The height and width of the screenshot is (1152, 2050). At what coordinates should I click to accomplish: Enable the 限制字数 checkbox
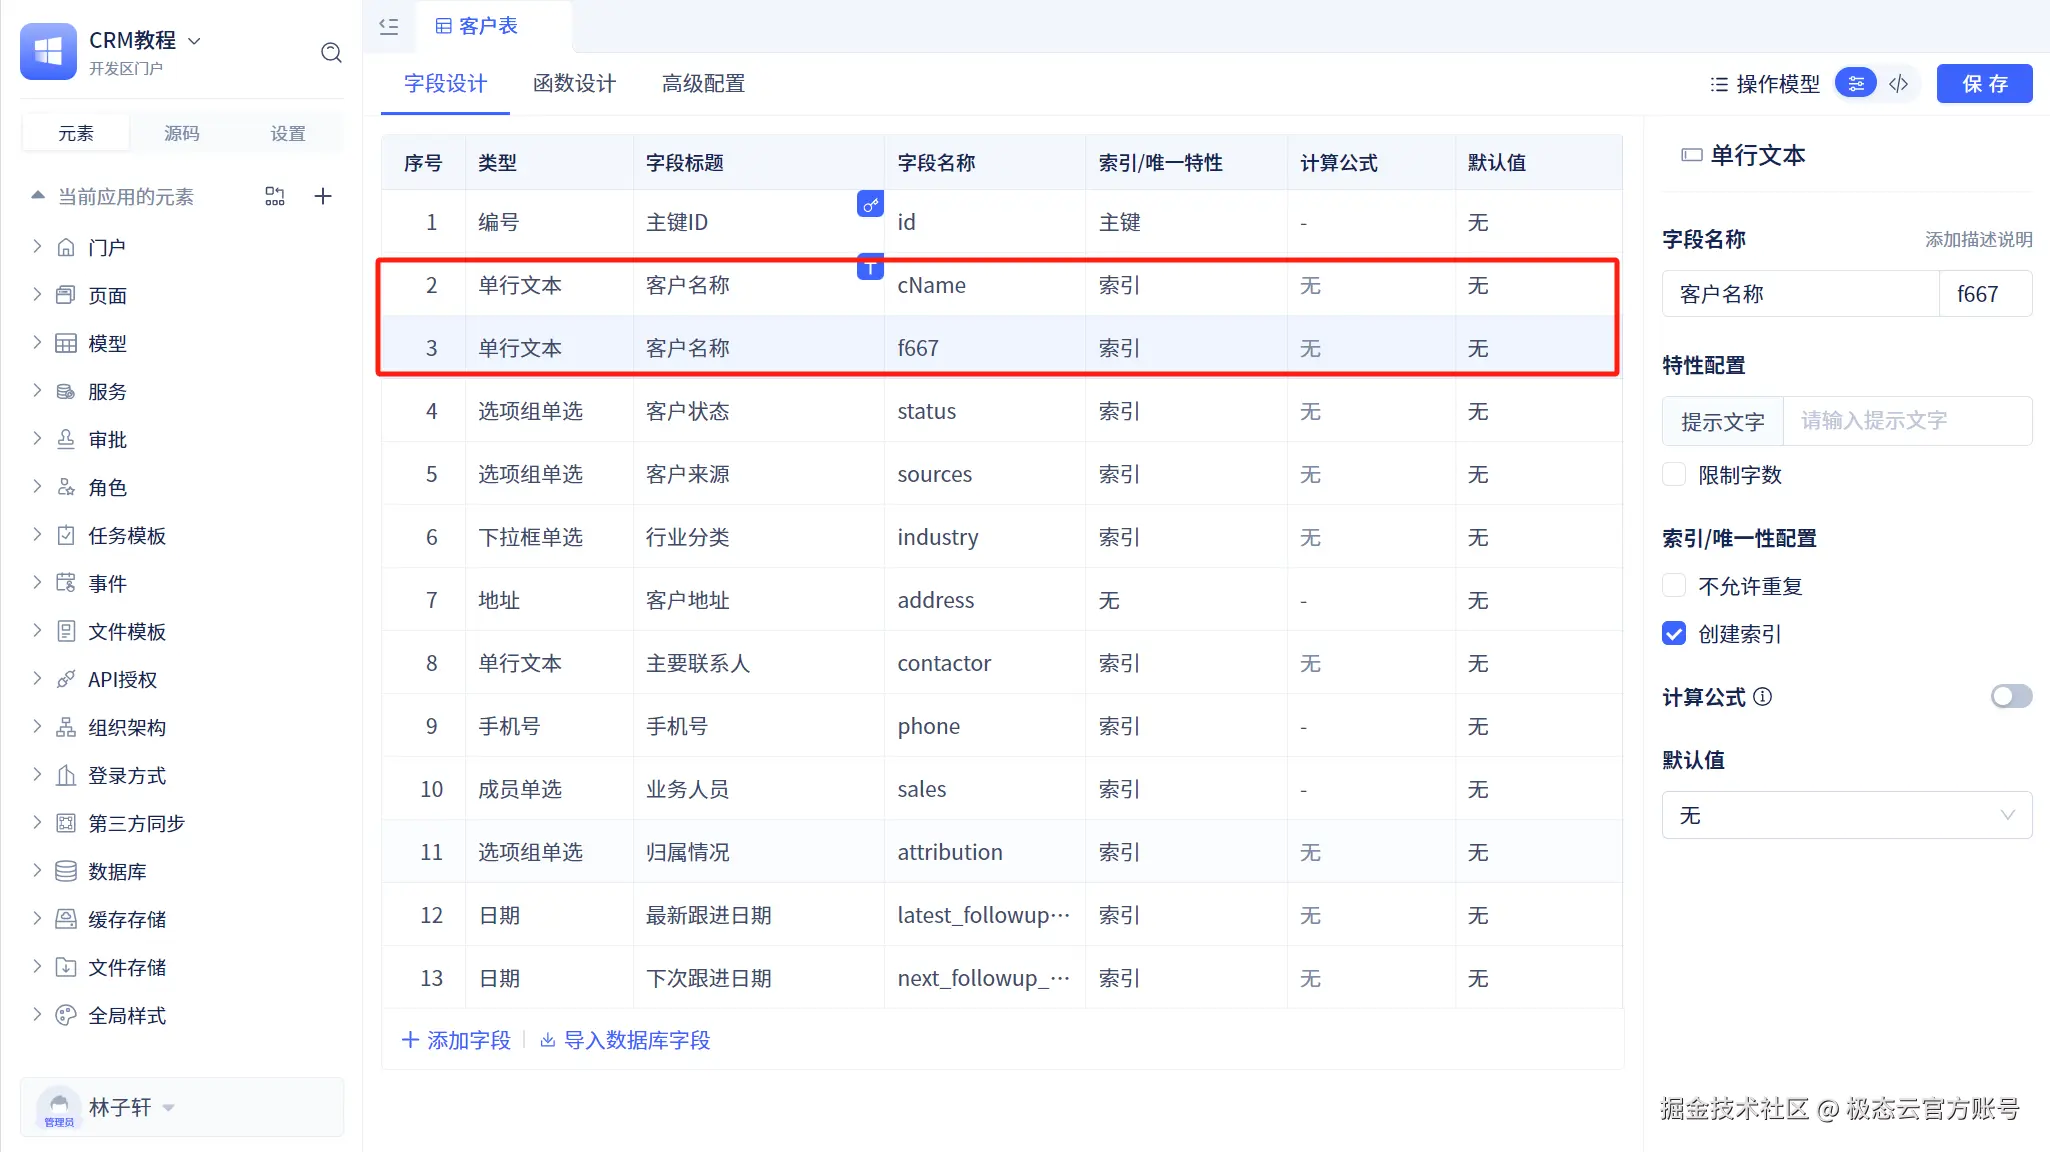tap(1674, 474)
